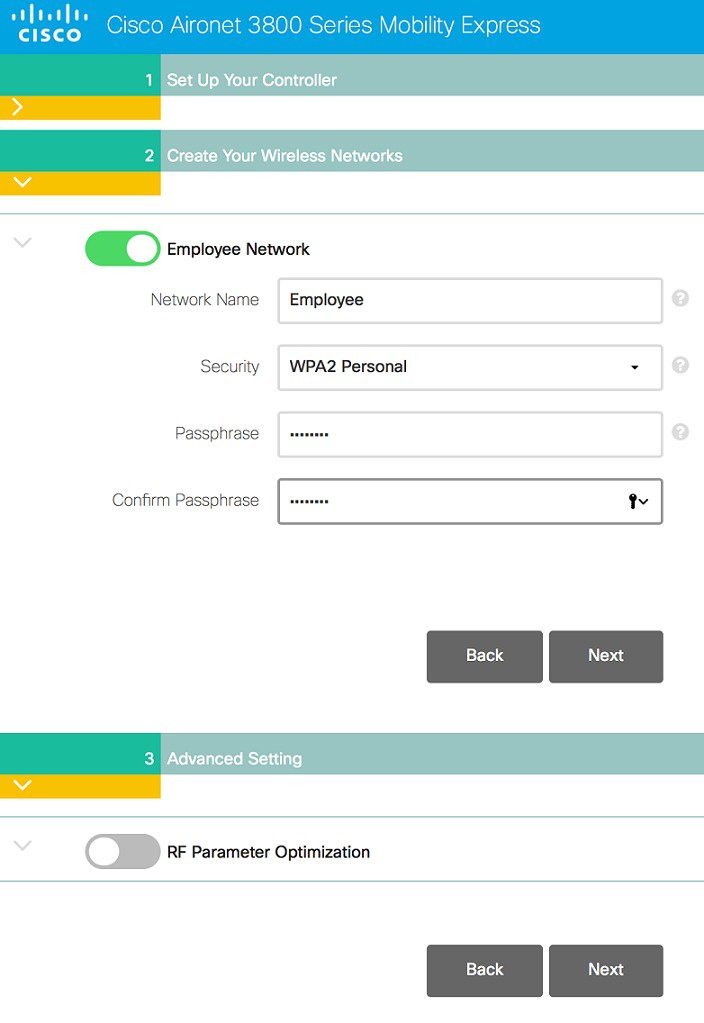Click the Cisco logo in header
The image size is (704, 1023).
[x=50, y=24]
